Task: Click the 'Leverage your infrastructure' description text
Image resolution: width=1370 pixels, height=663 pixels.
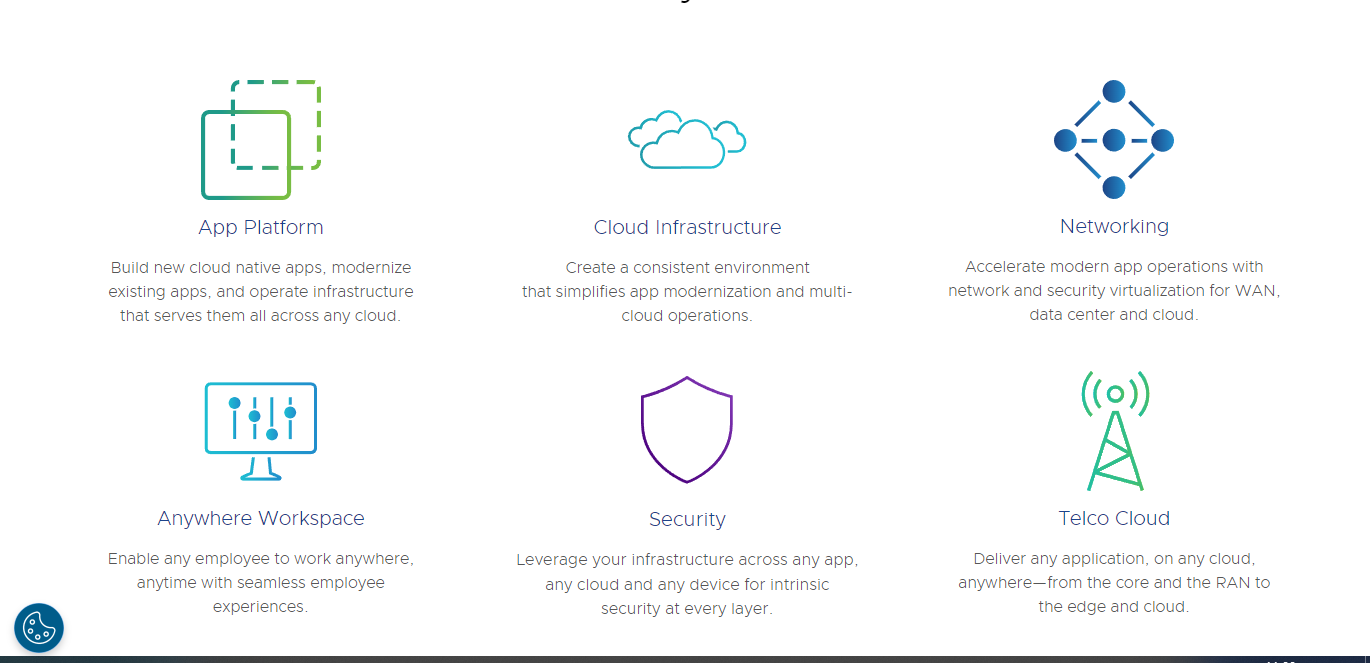Action: click(x=687, y=584)
